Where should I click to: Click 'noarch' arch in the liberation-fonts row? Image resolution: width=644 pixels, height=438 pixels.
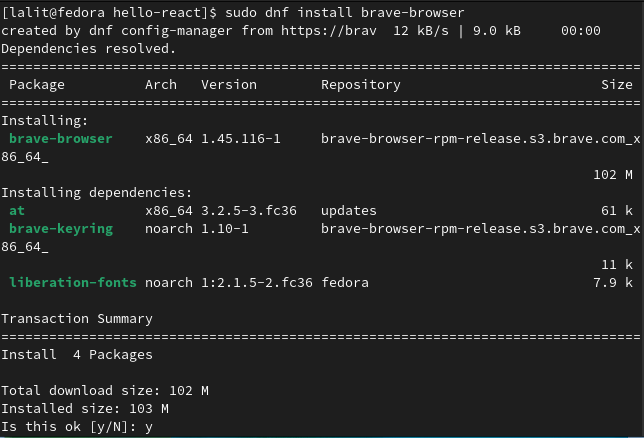coord(169,283)
